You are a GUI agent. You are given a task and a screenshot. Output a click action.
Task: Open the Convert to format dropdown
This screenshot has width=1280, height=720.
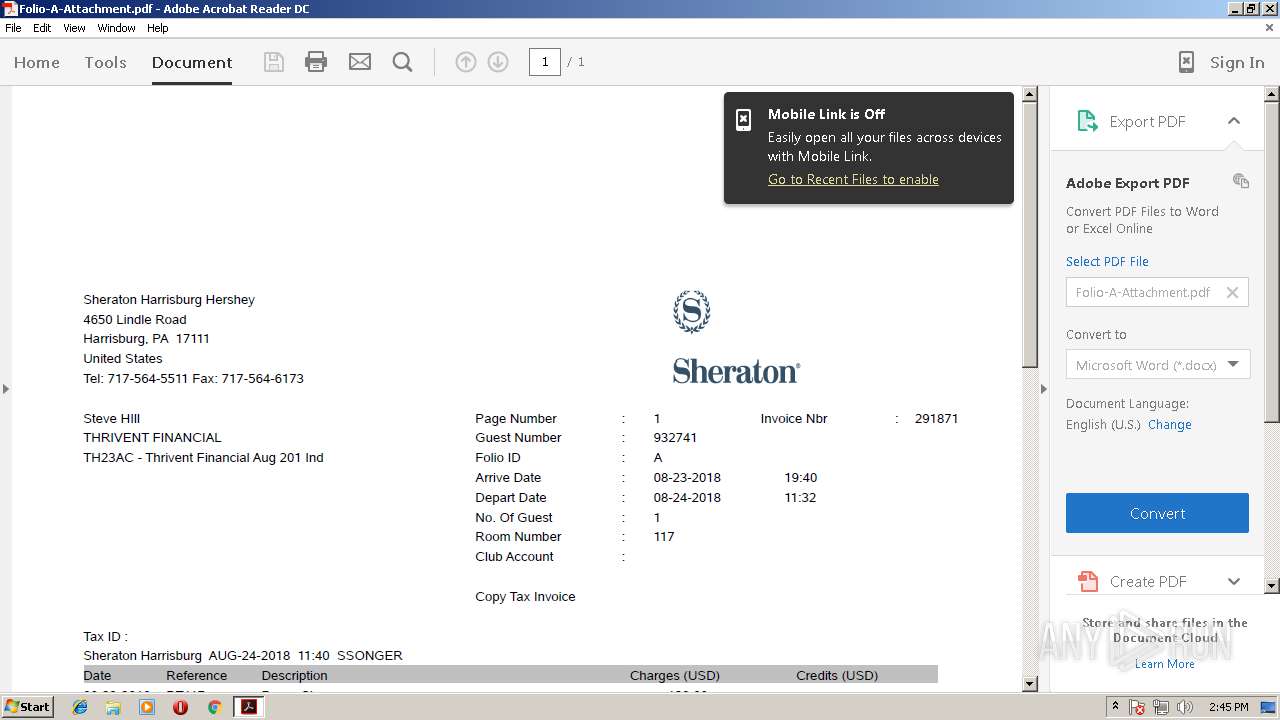[x=1158, y=364]
